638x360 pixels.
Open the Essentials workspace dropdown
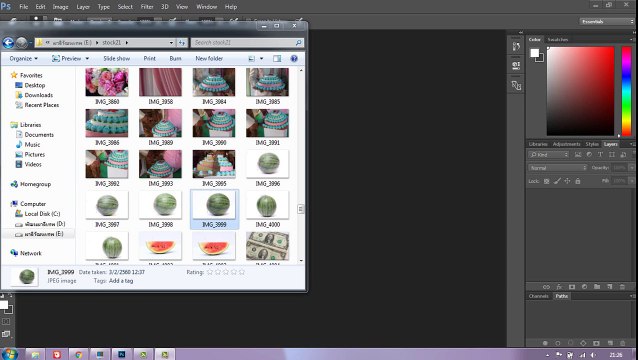[607, 21]
